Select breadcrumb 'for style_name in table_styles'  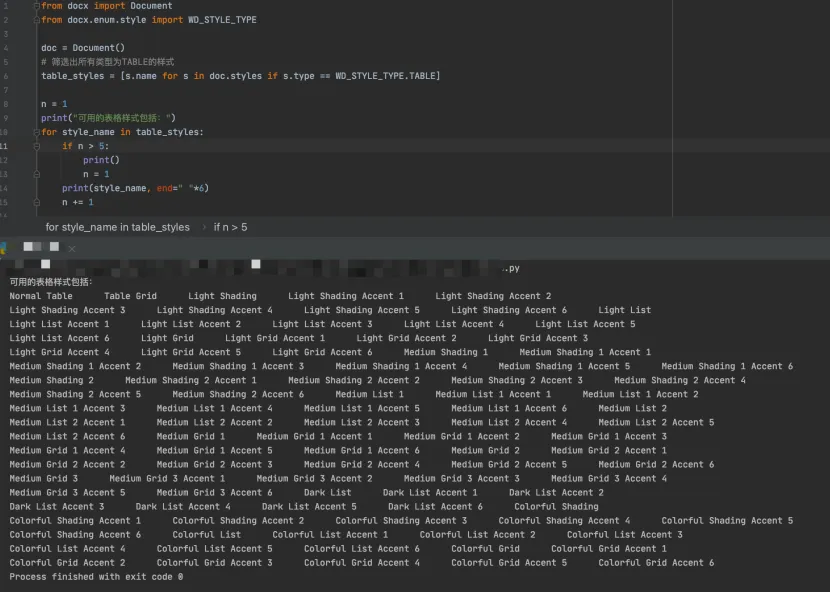point(118,227)
